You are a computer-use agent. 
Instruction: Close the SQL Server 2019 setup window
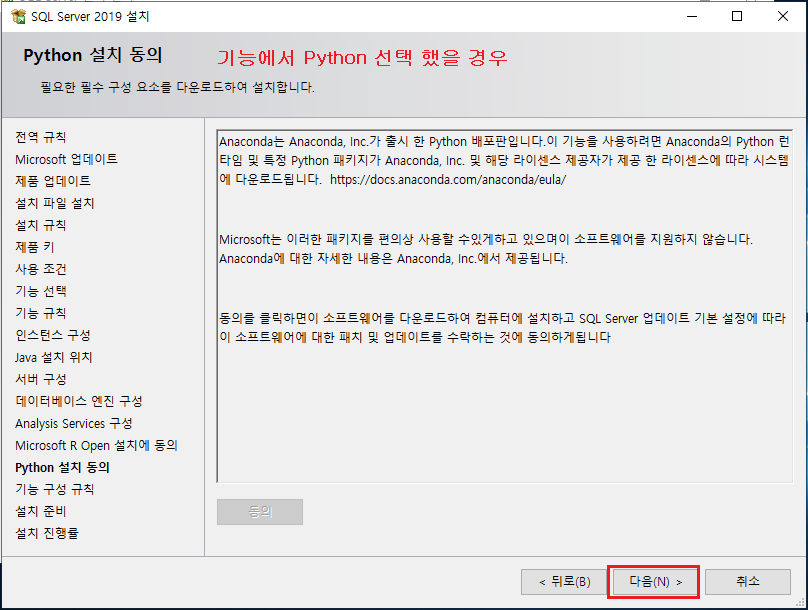click(783, 16)
